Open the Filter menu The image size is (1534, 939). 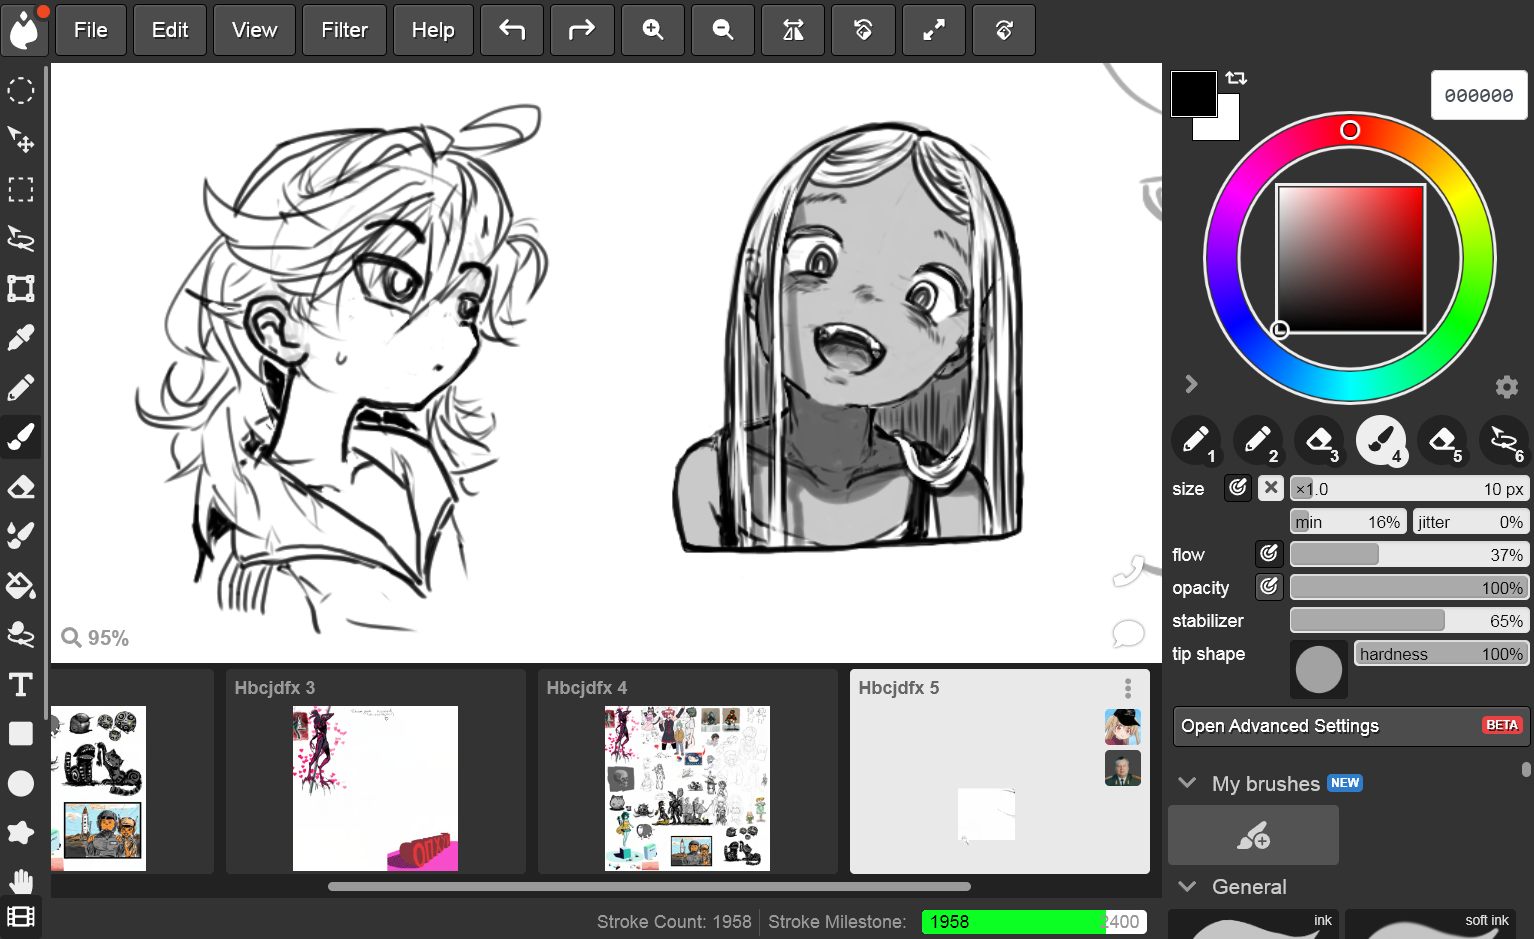point(344,30)
